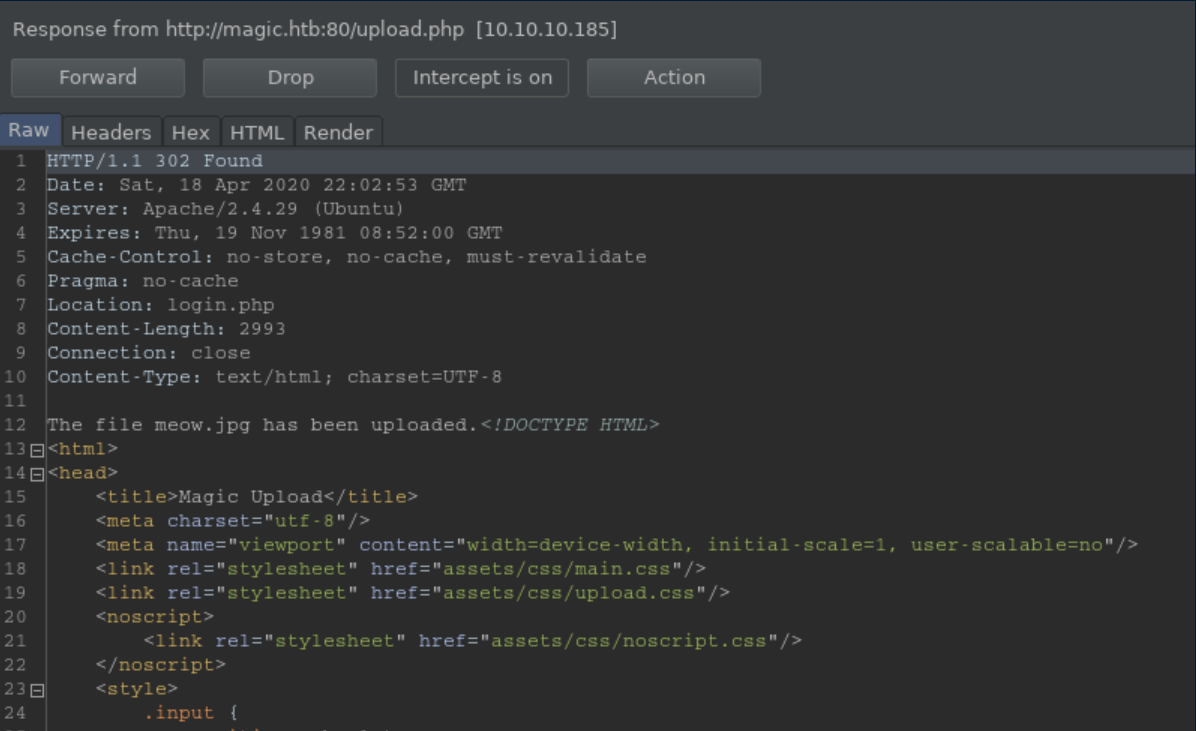Click the 'Magic Upload' title tag line
The image size is (1196, 731).
[x=257, y=497]
